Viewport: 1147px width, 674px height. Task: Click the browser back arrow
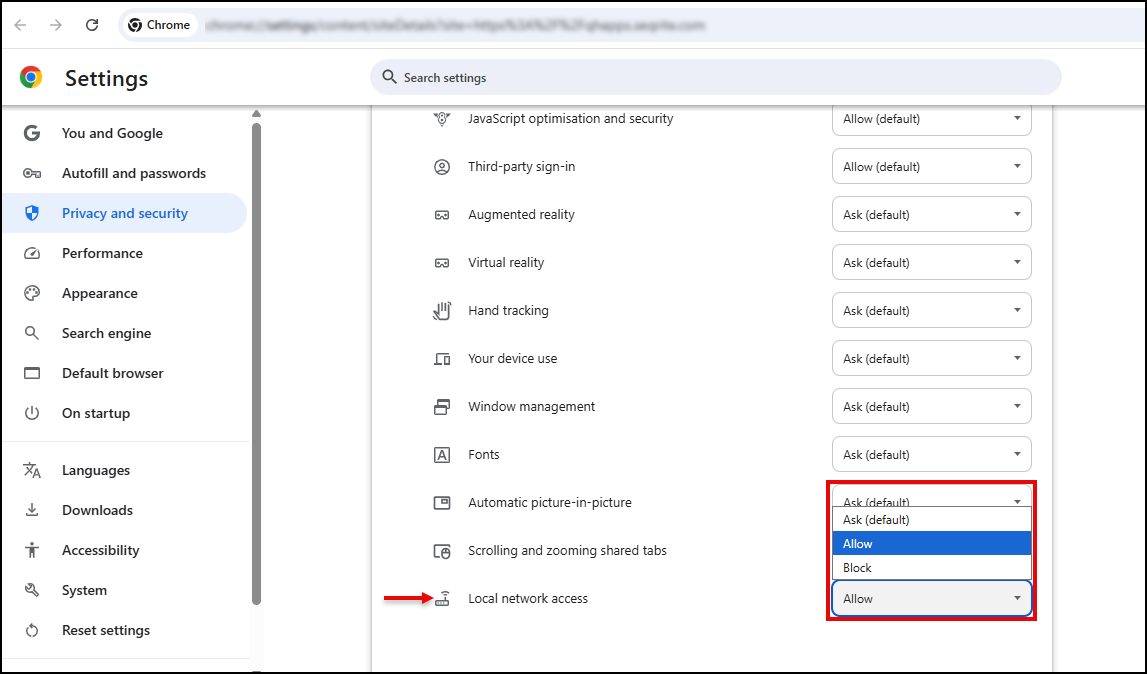21,25
